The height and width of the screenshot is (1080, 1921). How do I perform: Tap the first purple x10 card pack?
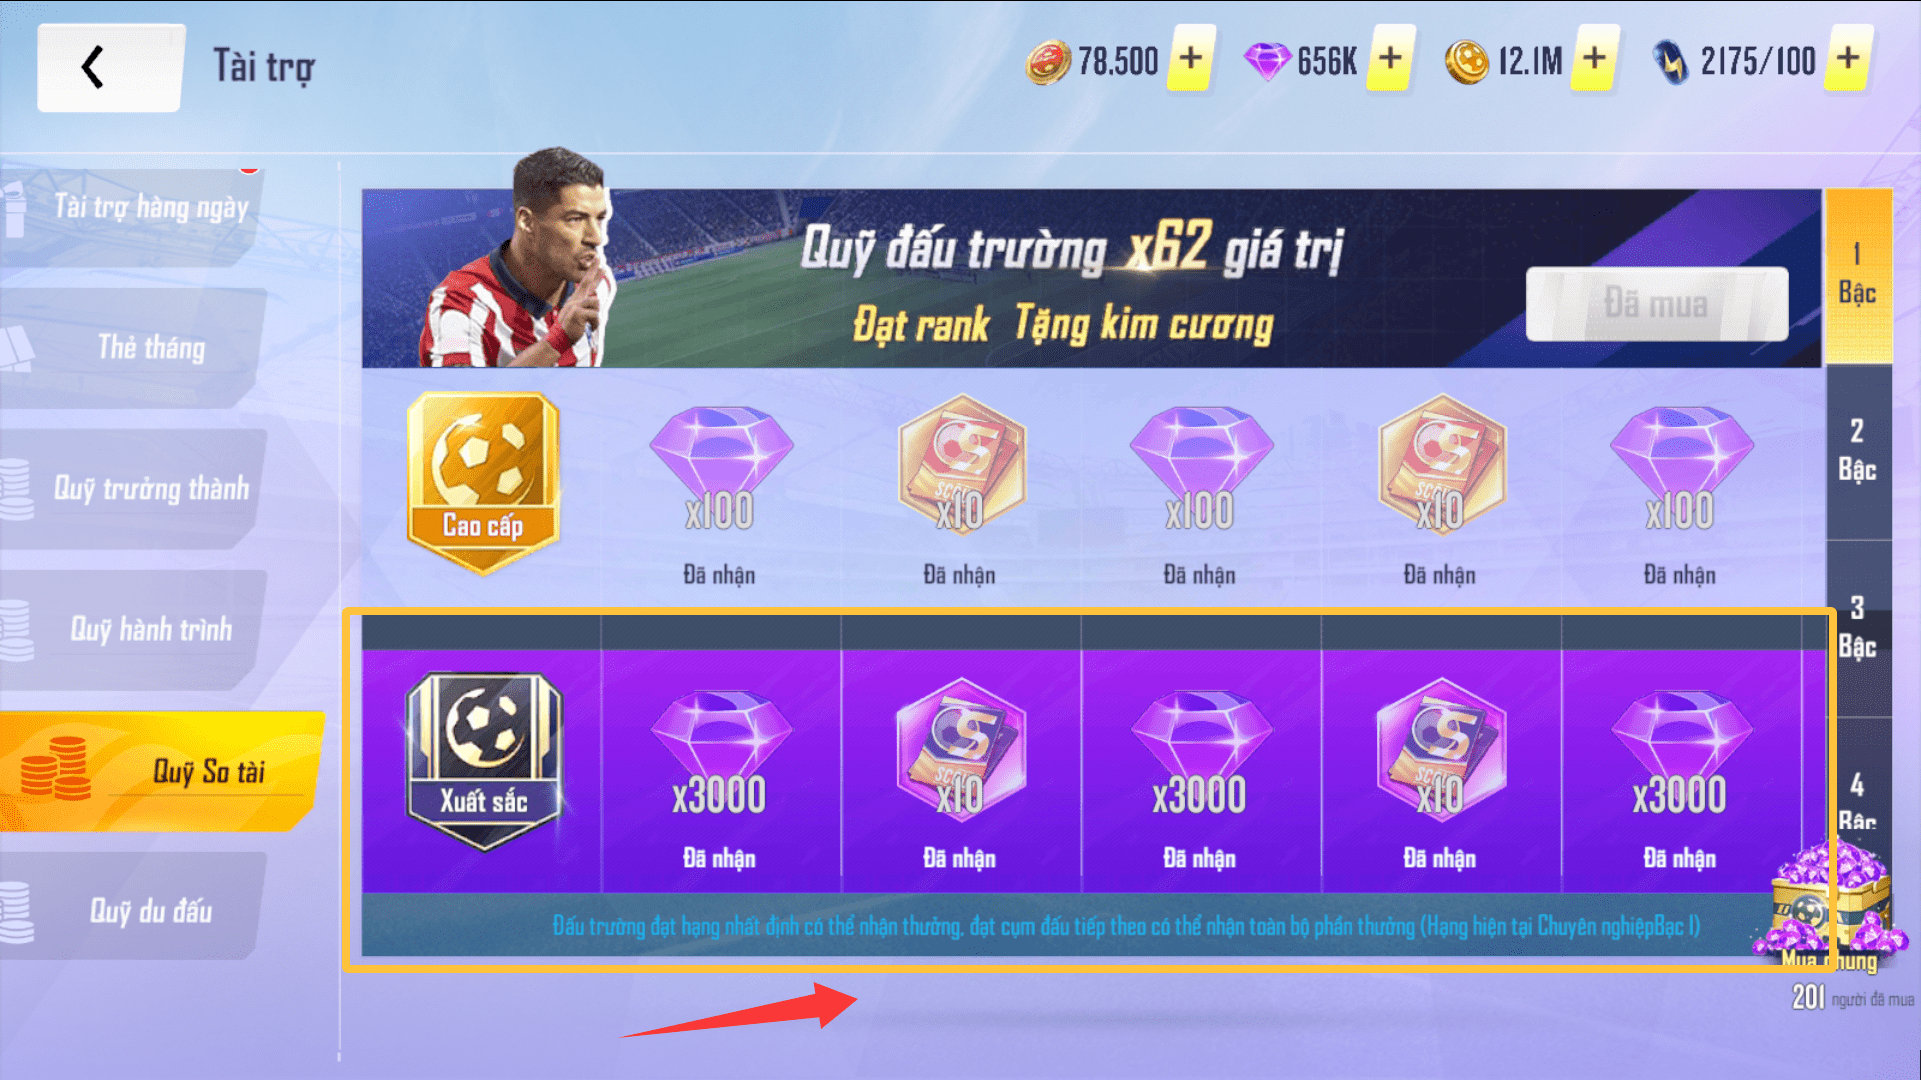pyautogui.click(x=960, y=750)
